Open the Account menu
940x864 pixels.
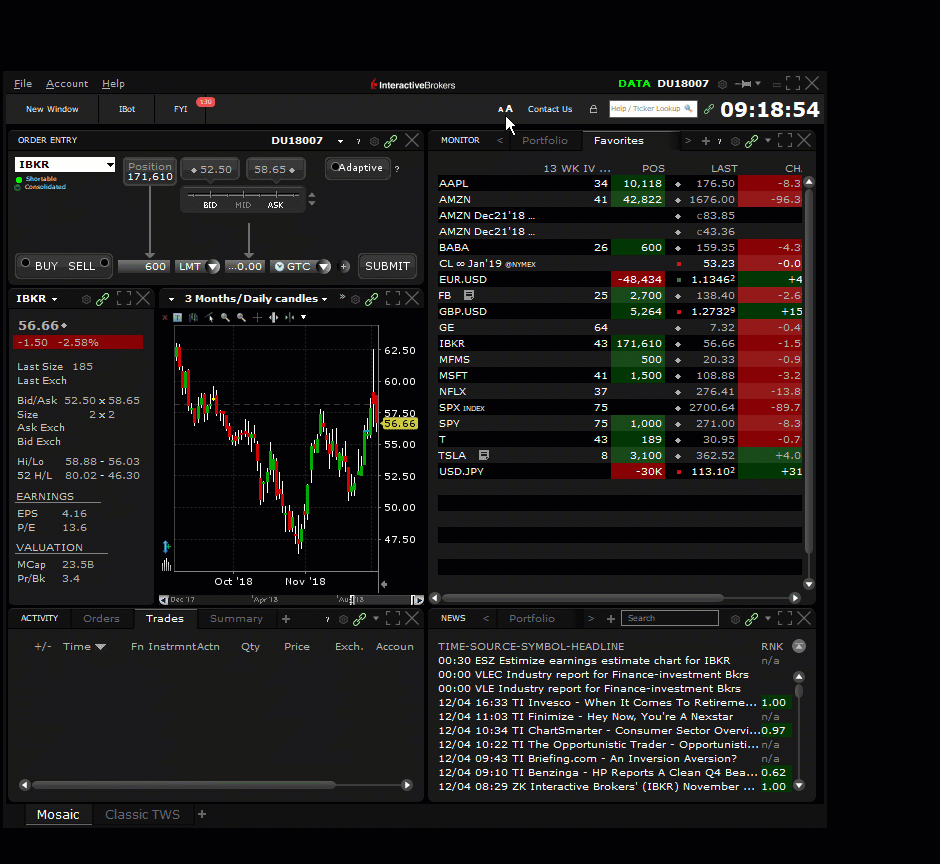(x=67, y=84)
